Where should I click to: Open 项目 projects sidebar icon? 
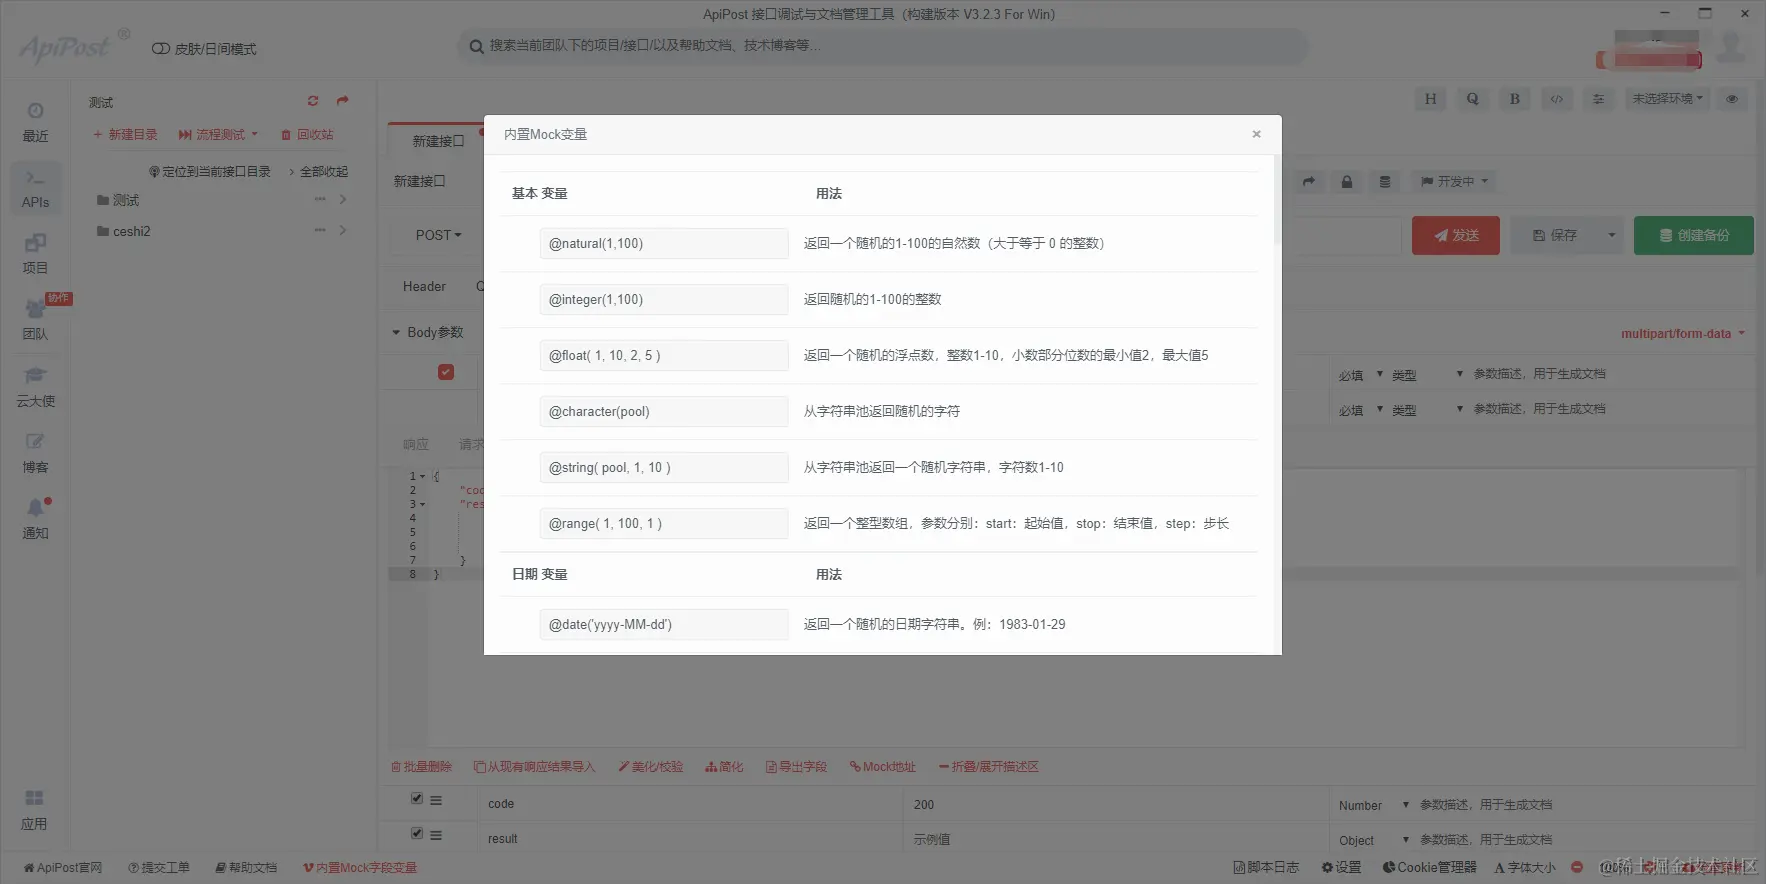point(35,255)
